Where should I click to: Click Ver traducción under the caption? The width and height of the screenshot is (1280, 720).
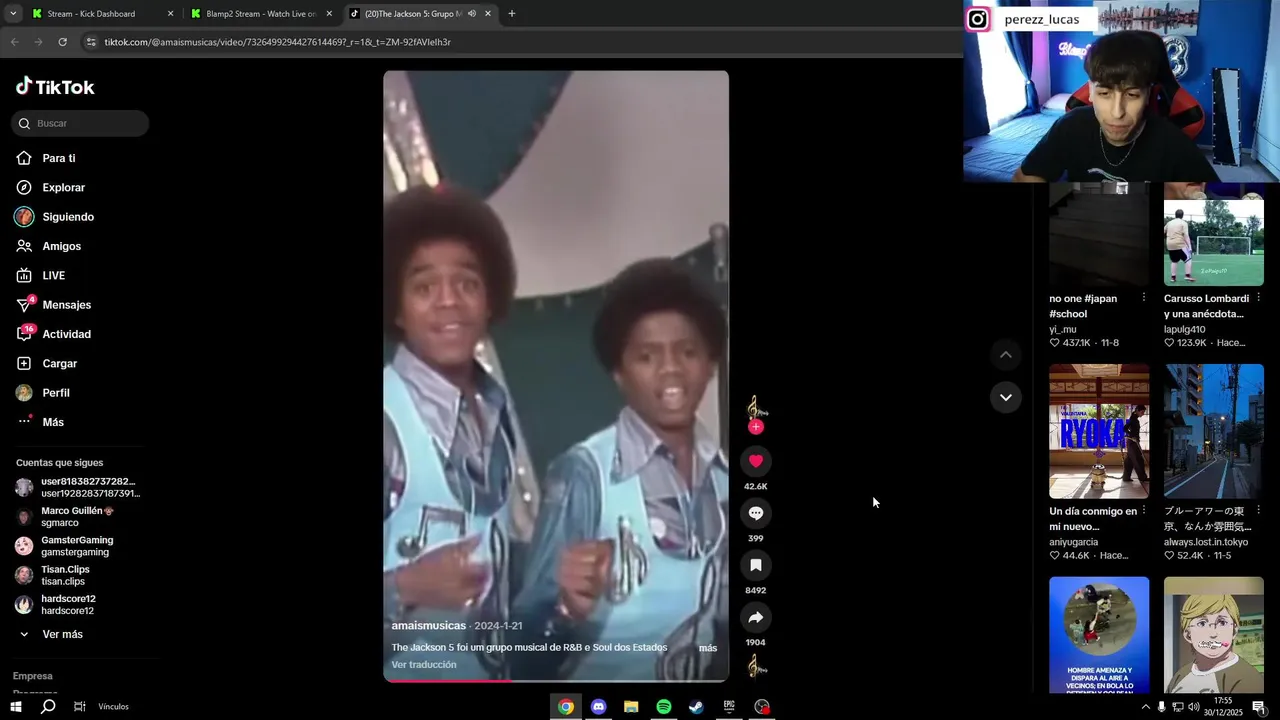click(424, 665)
